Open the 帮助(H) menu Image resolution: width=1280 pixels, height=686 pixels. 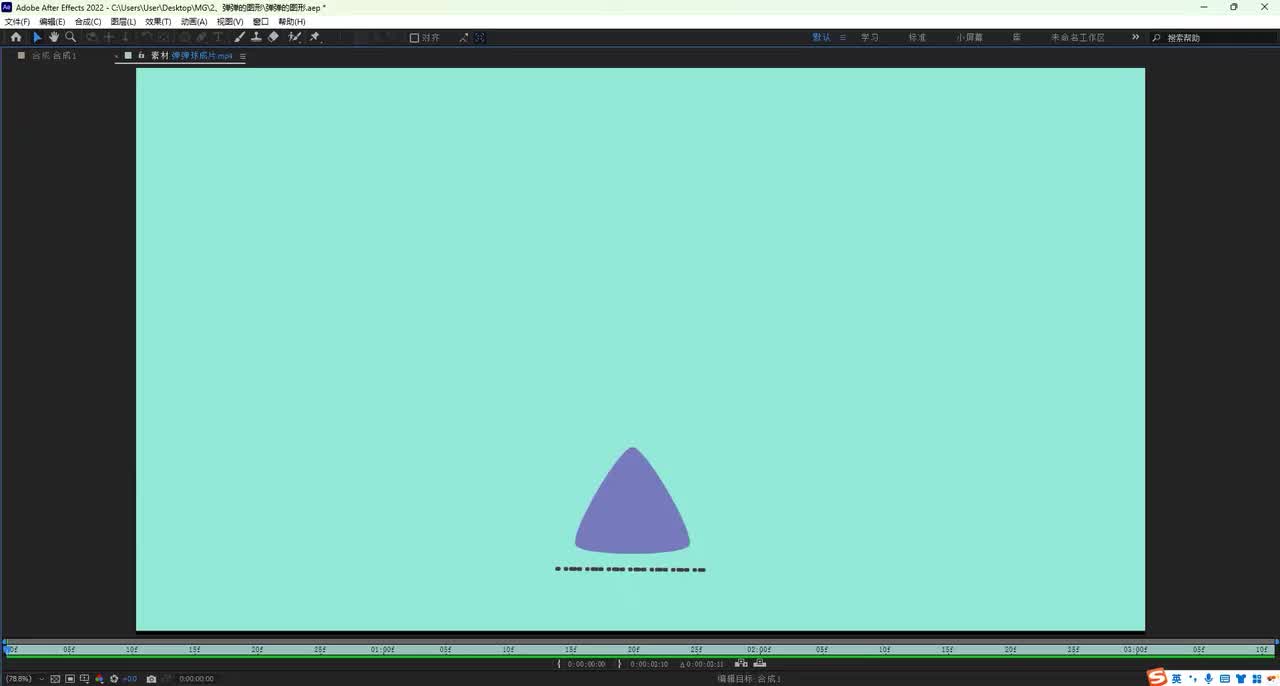tap(292, 21)
